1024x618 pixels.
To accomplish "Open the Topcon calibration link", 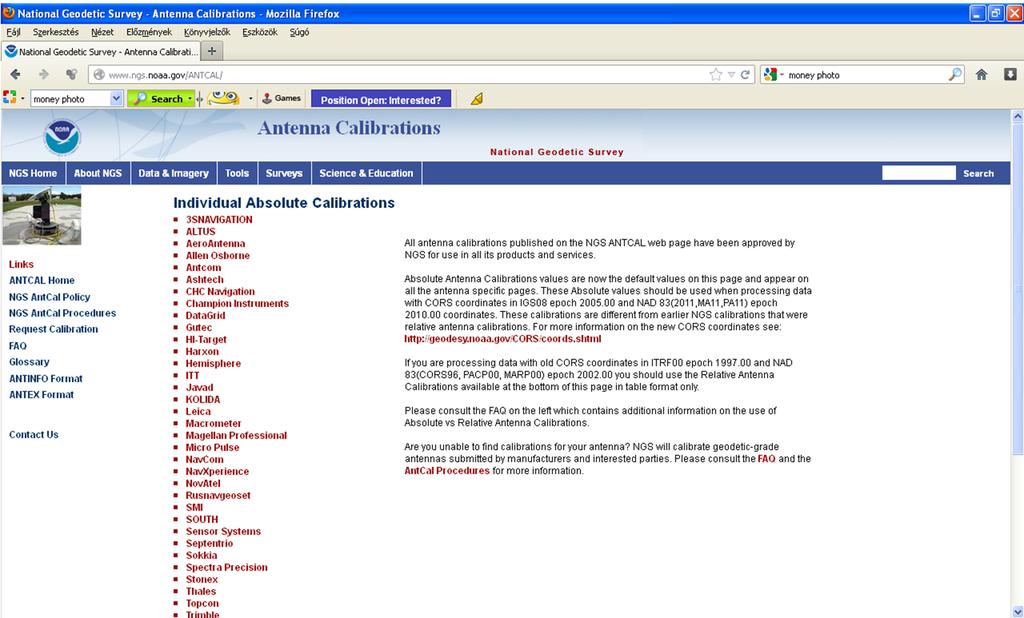I will (x=202, y=603).
